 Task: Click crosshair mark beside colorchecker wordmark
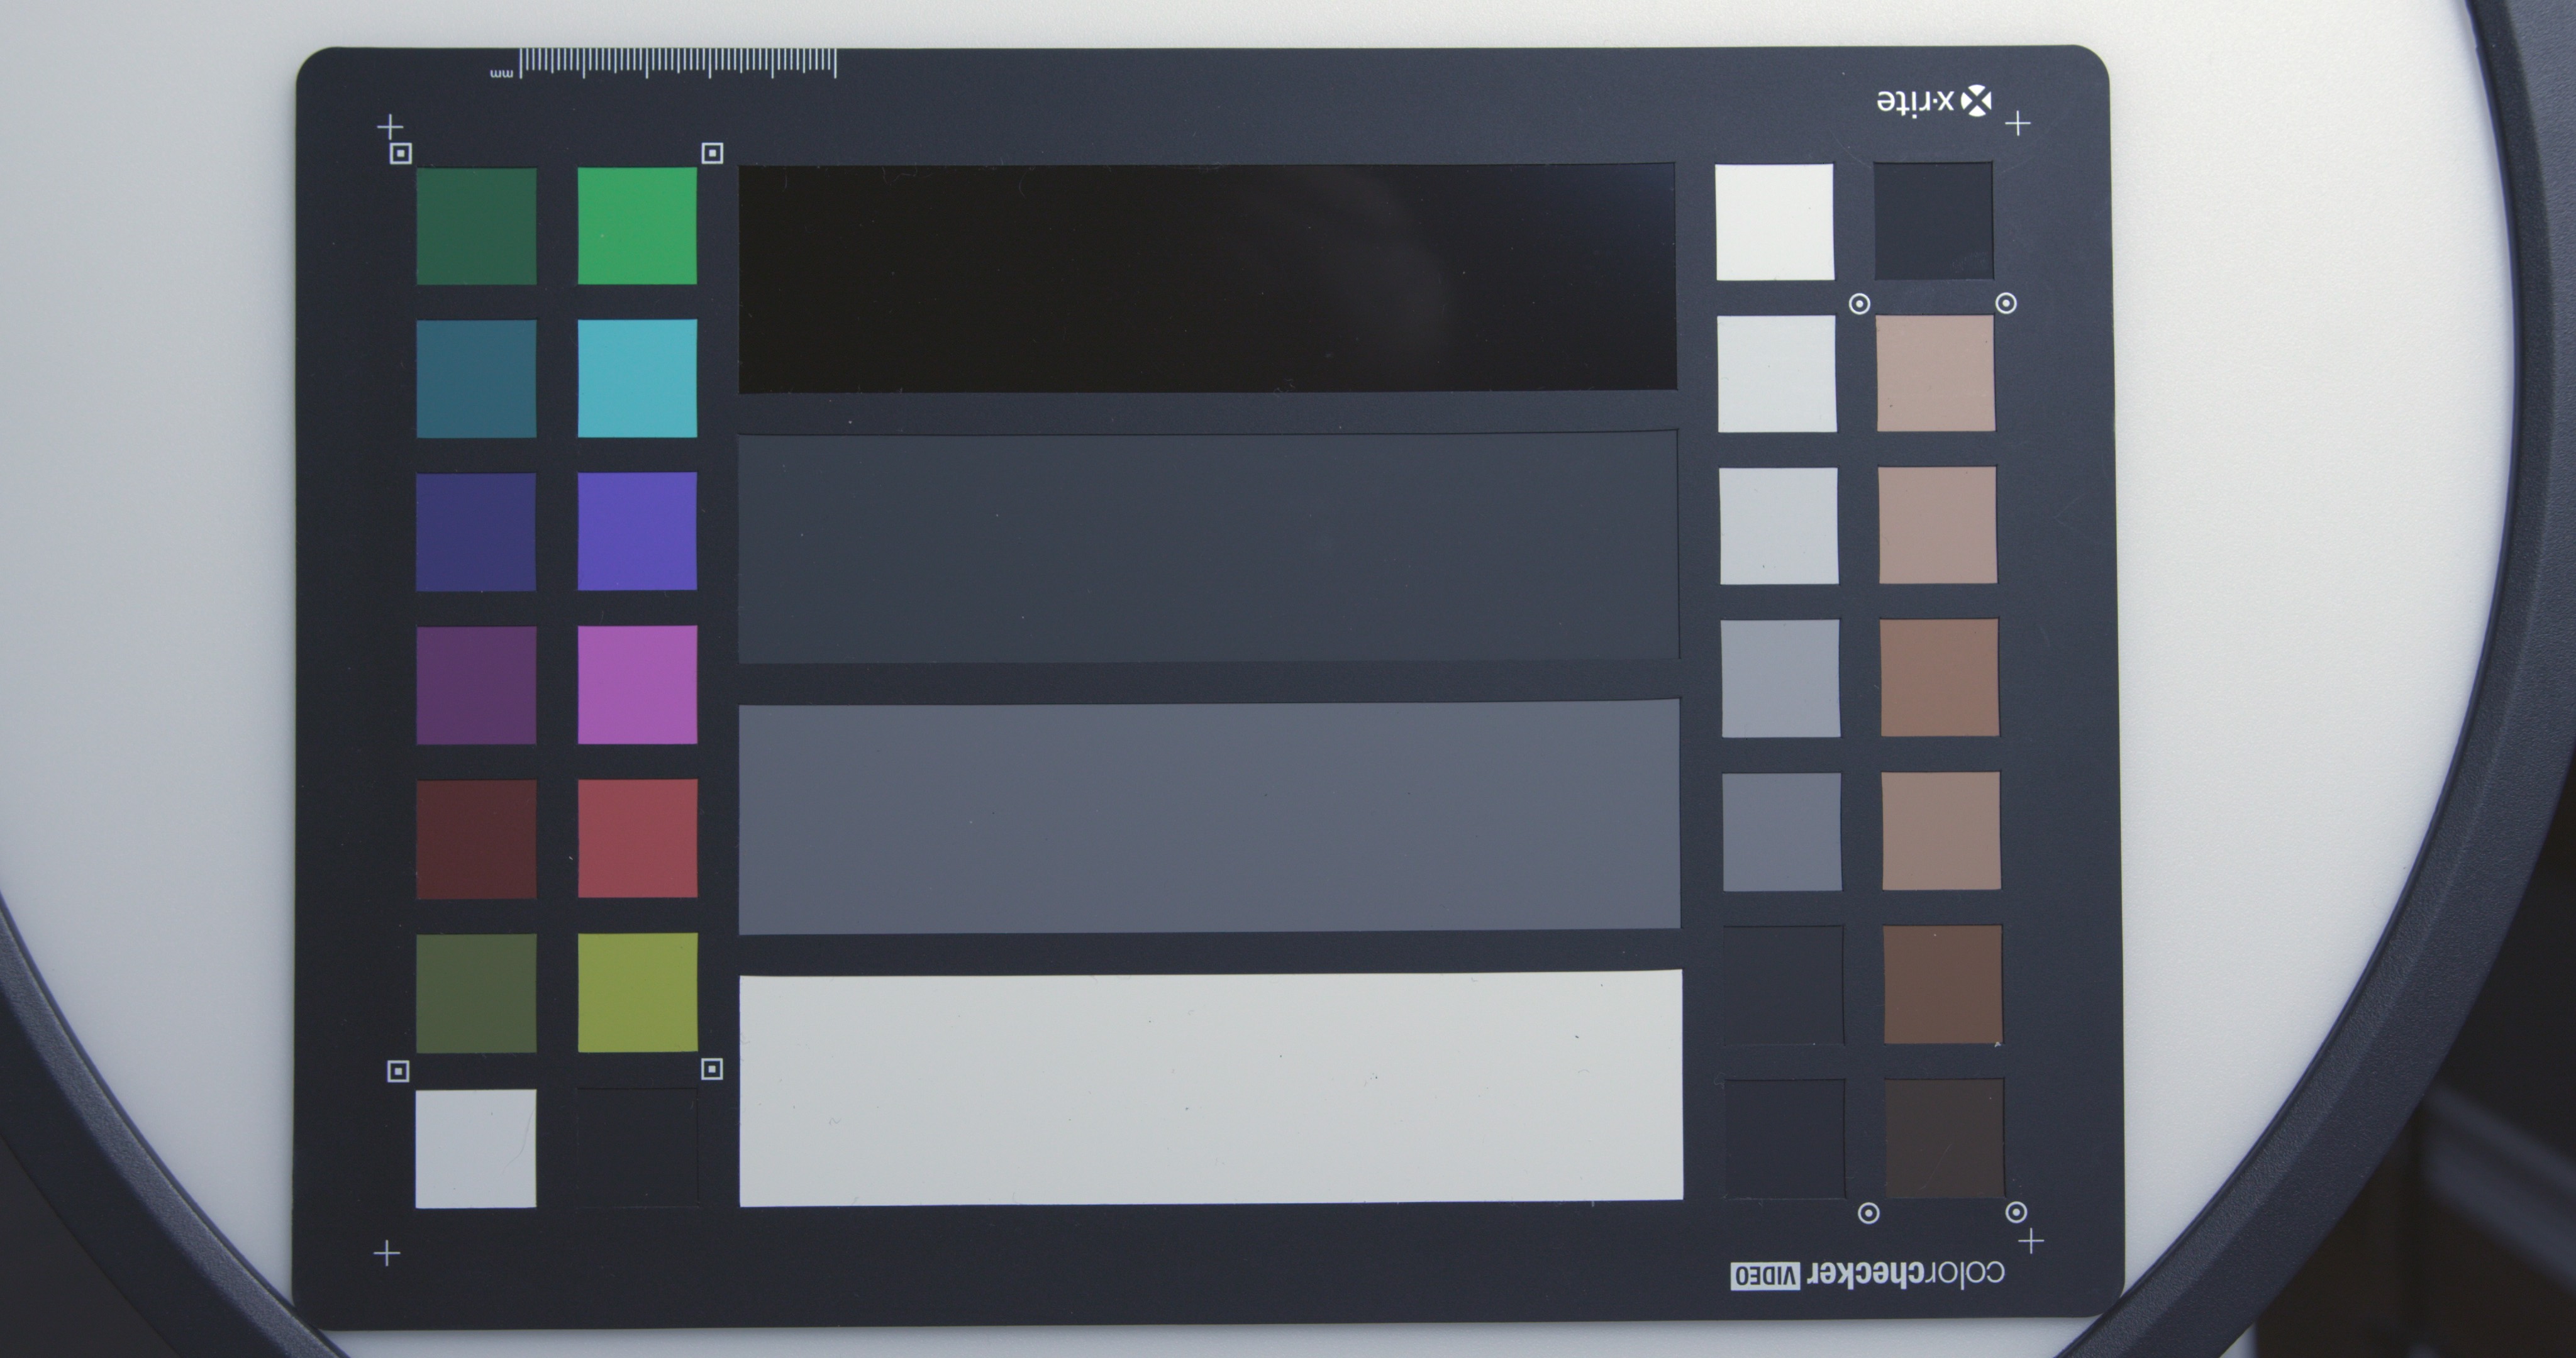click(x=2031, y=1242)
